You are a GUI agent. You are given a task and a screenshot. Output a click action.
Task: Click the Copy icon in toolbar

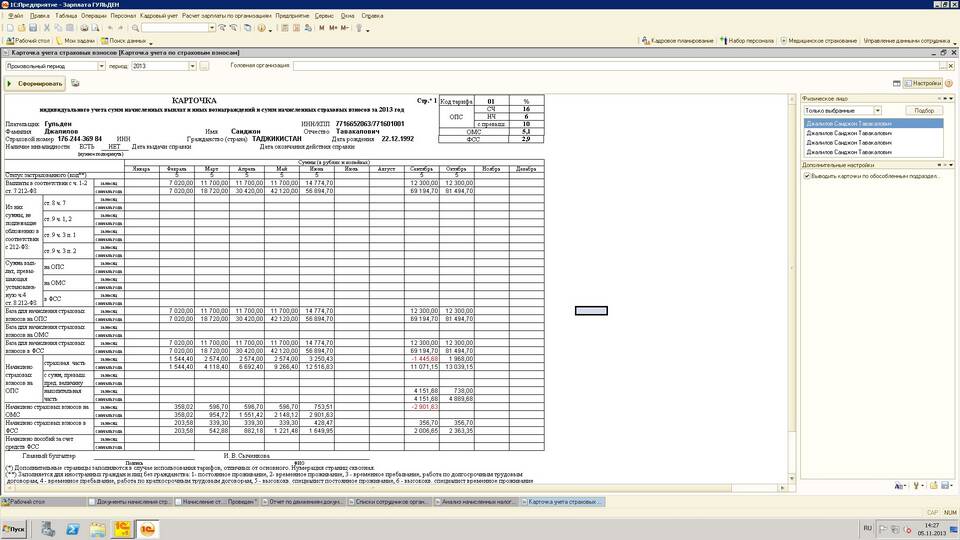point(58,28)
